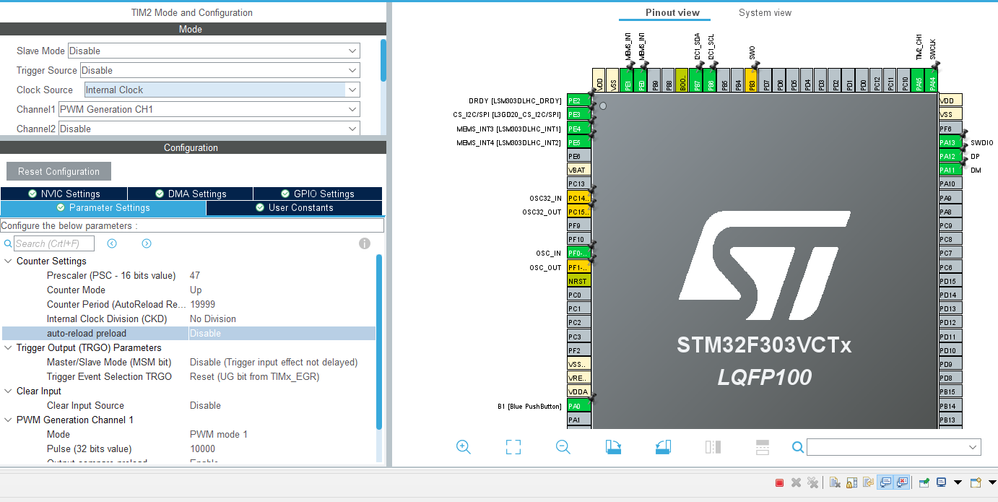Click the vertical split view icon

pyautogui.click(x=713, y=447)
